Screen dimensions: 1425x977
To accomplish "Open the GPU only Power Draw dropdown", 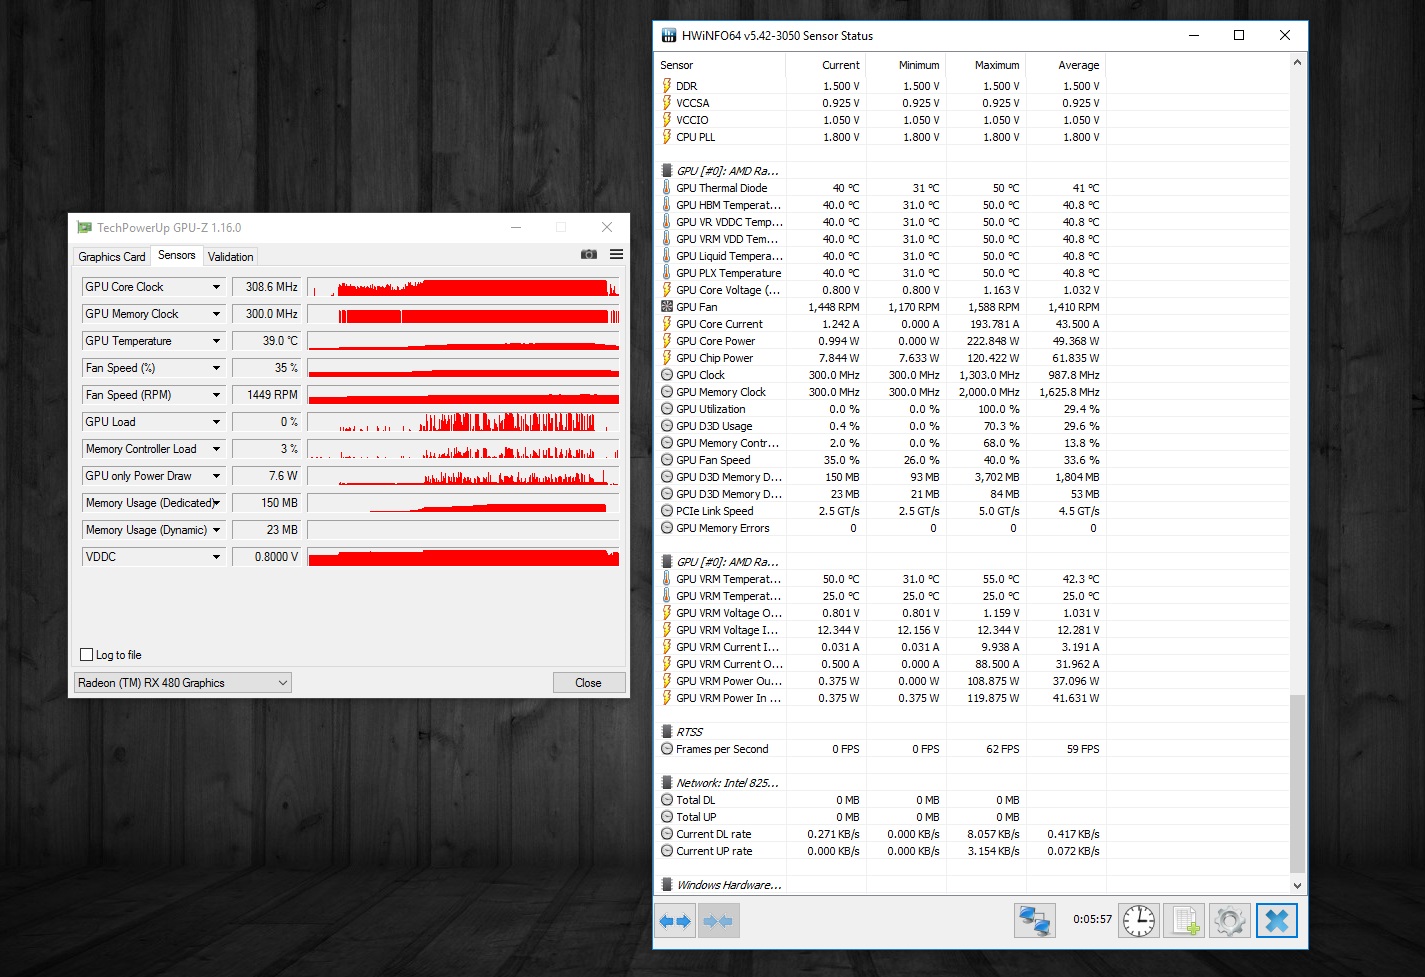I will click(216, 476).
